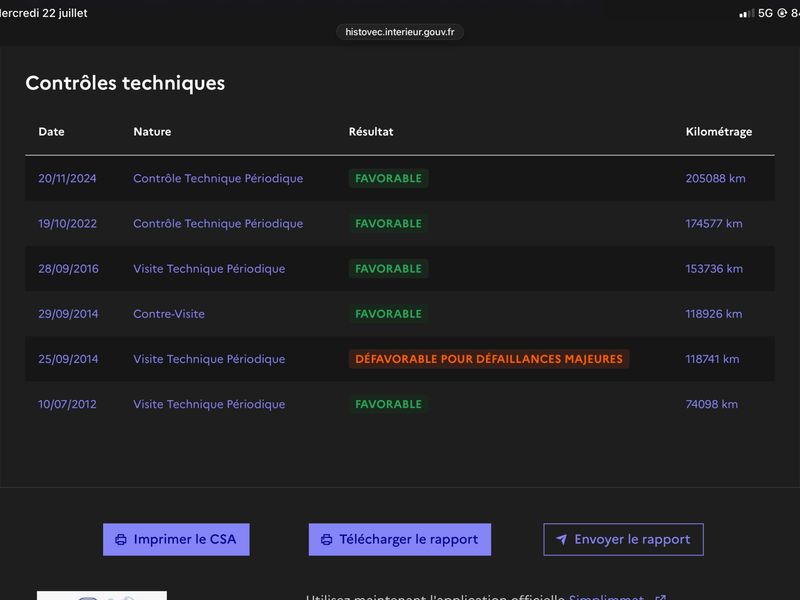800x600 pixels.
Task: Click DÉFAVORABLE POUR DÉFAILLANCES MAJEURES badge
Action: (489, 359)
